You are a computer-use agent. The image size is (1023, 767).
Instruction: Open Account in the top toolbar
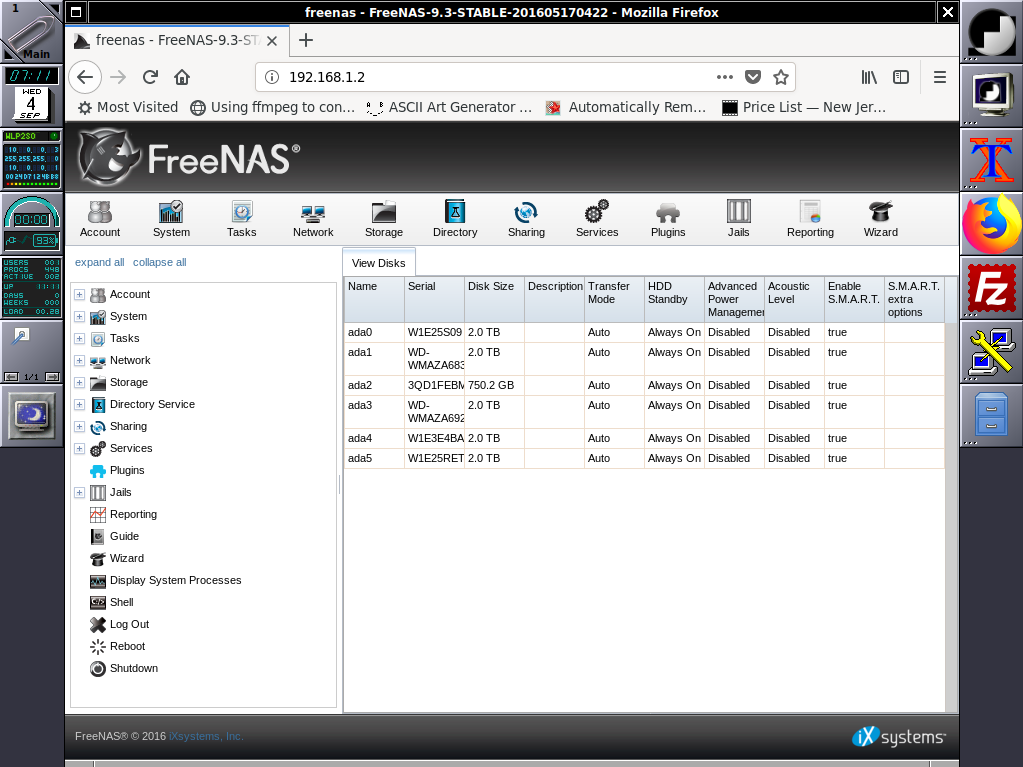[x=100, y=219]
